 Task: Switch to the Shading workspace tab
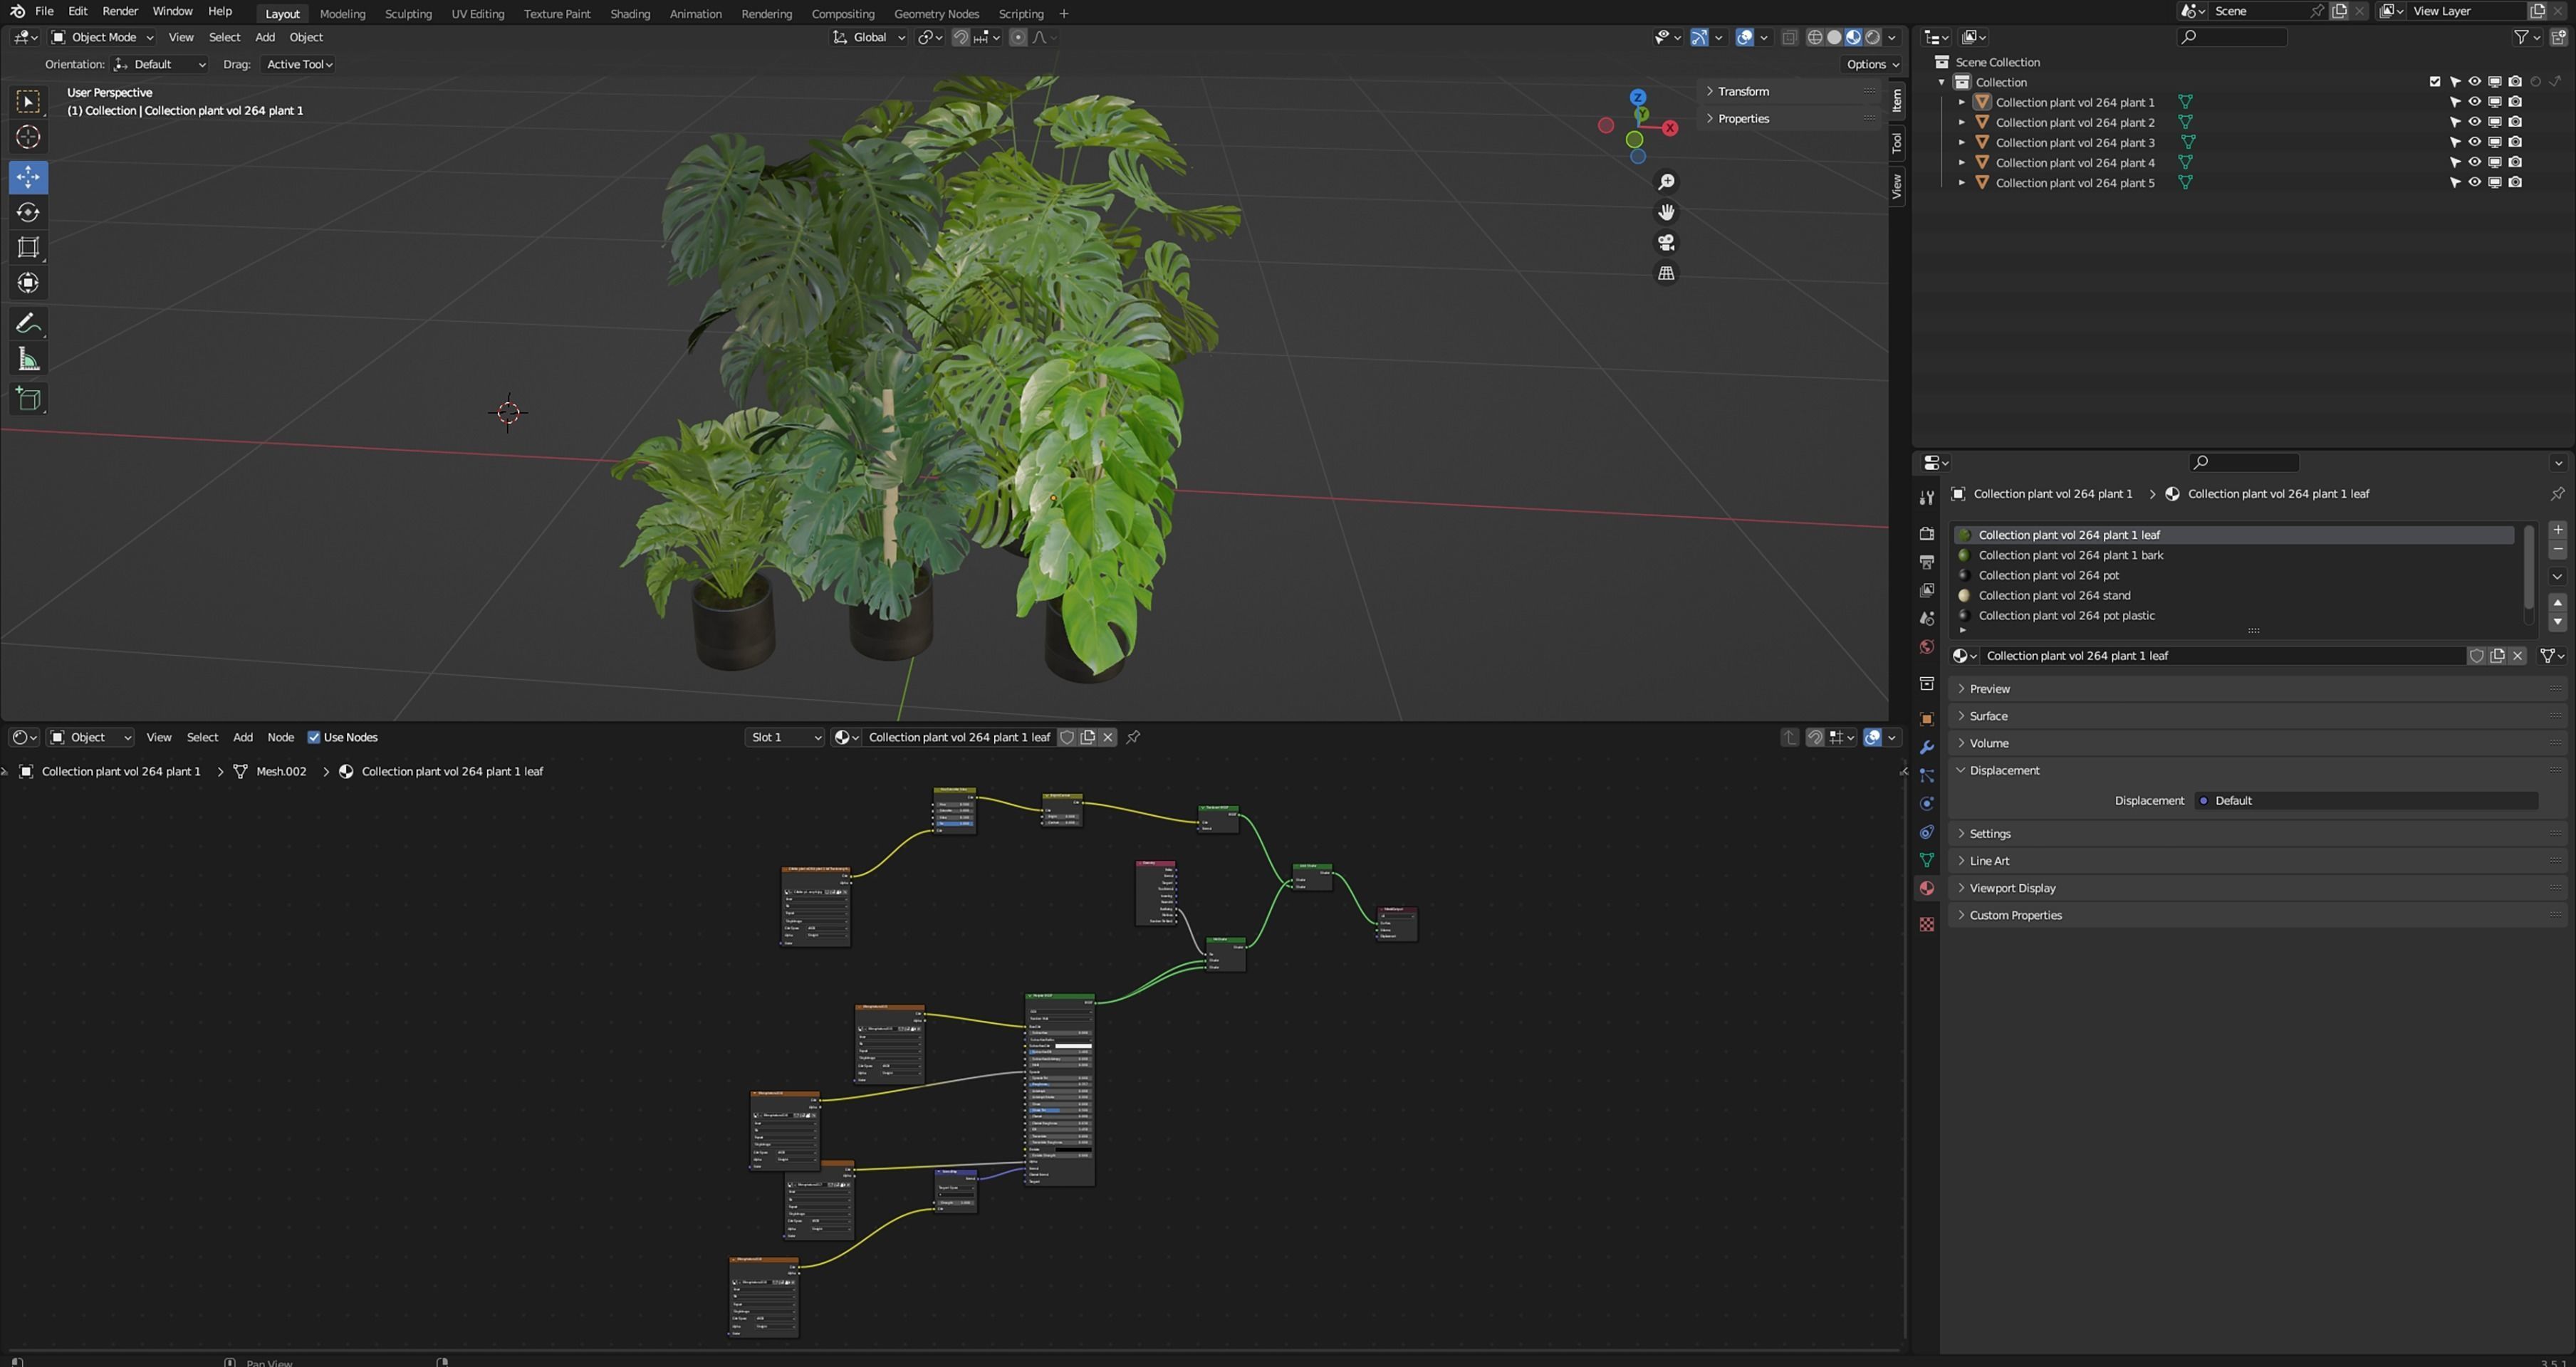[630, 14]
